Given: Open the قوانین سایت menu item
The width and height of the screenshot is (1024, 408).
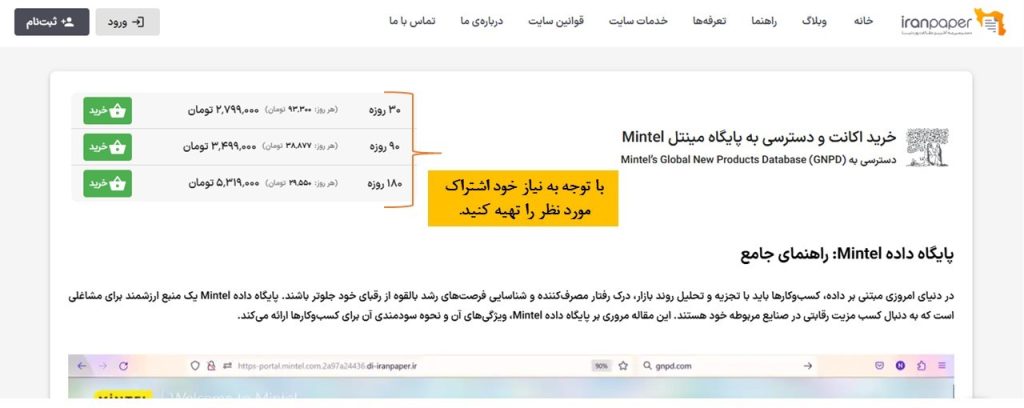Looking at the screenshot, I should coord(556,21).
